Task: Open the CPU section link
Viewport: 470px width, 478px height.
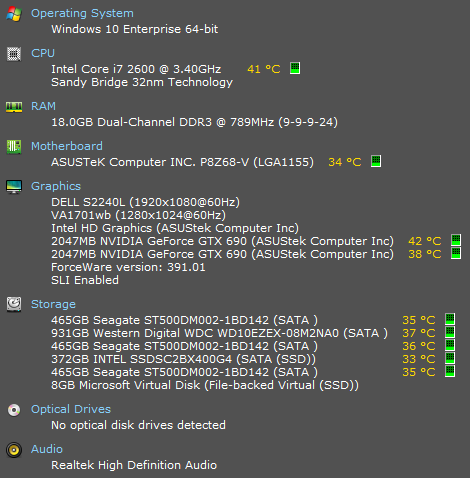Action: (x=43, y=53)
